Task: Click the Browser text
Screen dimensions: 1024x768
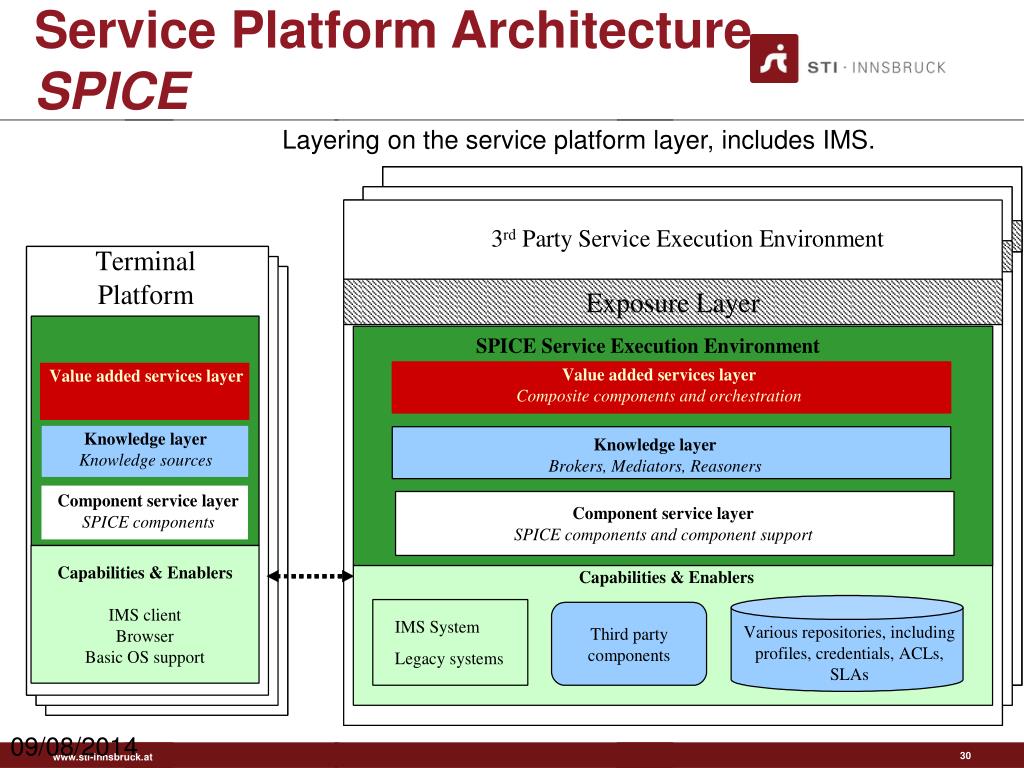Action: (144, 636)
